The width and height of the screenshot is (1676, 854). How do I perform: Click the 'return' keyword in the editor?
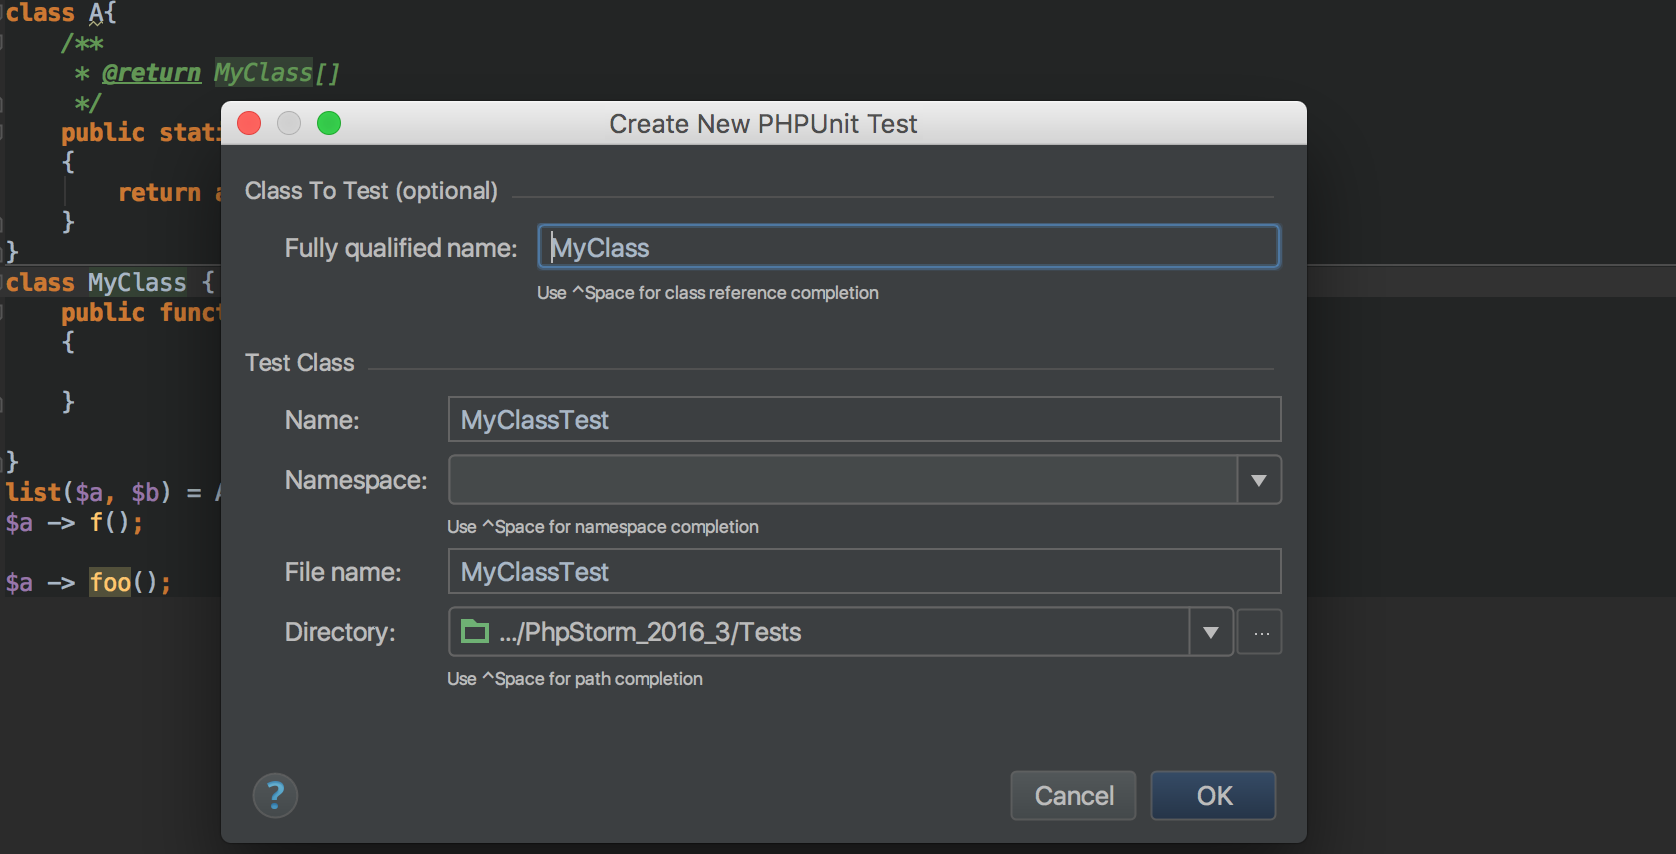pos(159,193)
